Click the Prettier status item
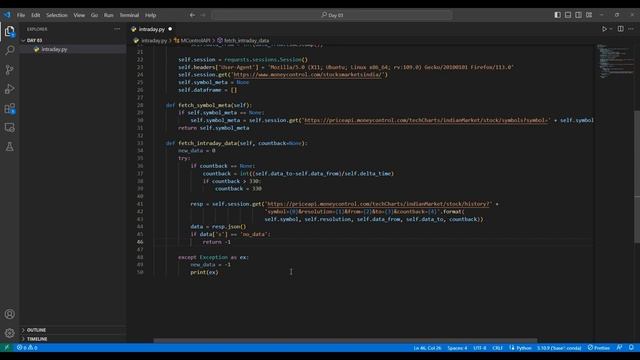The image size is (640, 360). click(x=599, y=348)
